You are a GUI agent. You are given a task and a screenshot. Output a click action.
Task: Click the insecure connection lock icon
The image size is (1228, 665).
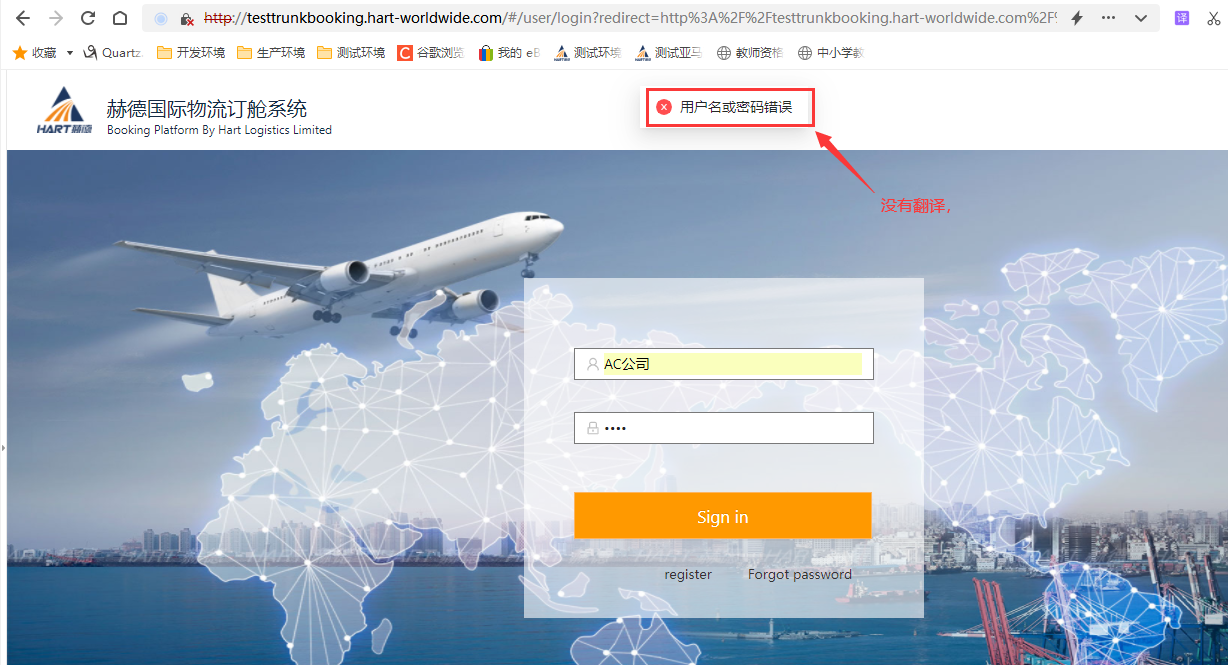click(x=186, y=19)
